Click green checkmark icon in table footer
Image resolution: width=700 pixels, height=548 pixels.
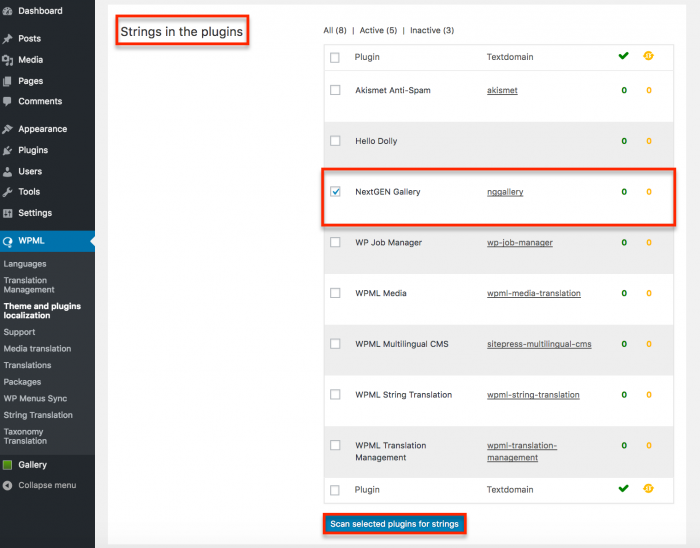pos(624,489)
